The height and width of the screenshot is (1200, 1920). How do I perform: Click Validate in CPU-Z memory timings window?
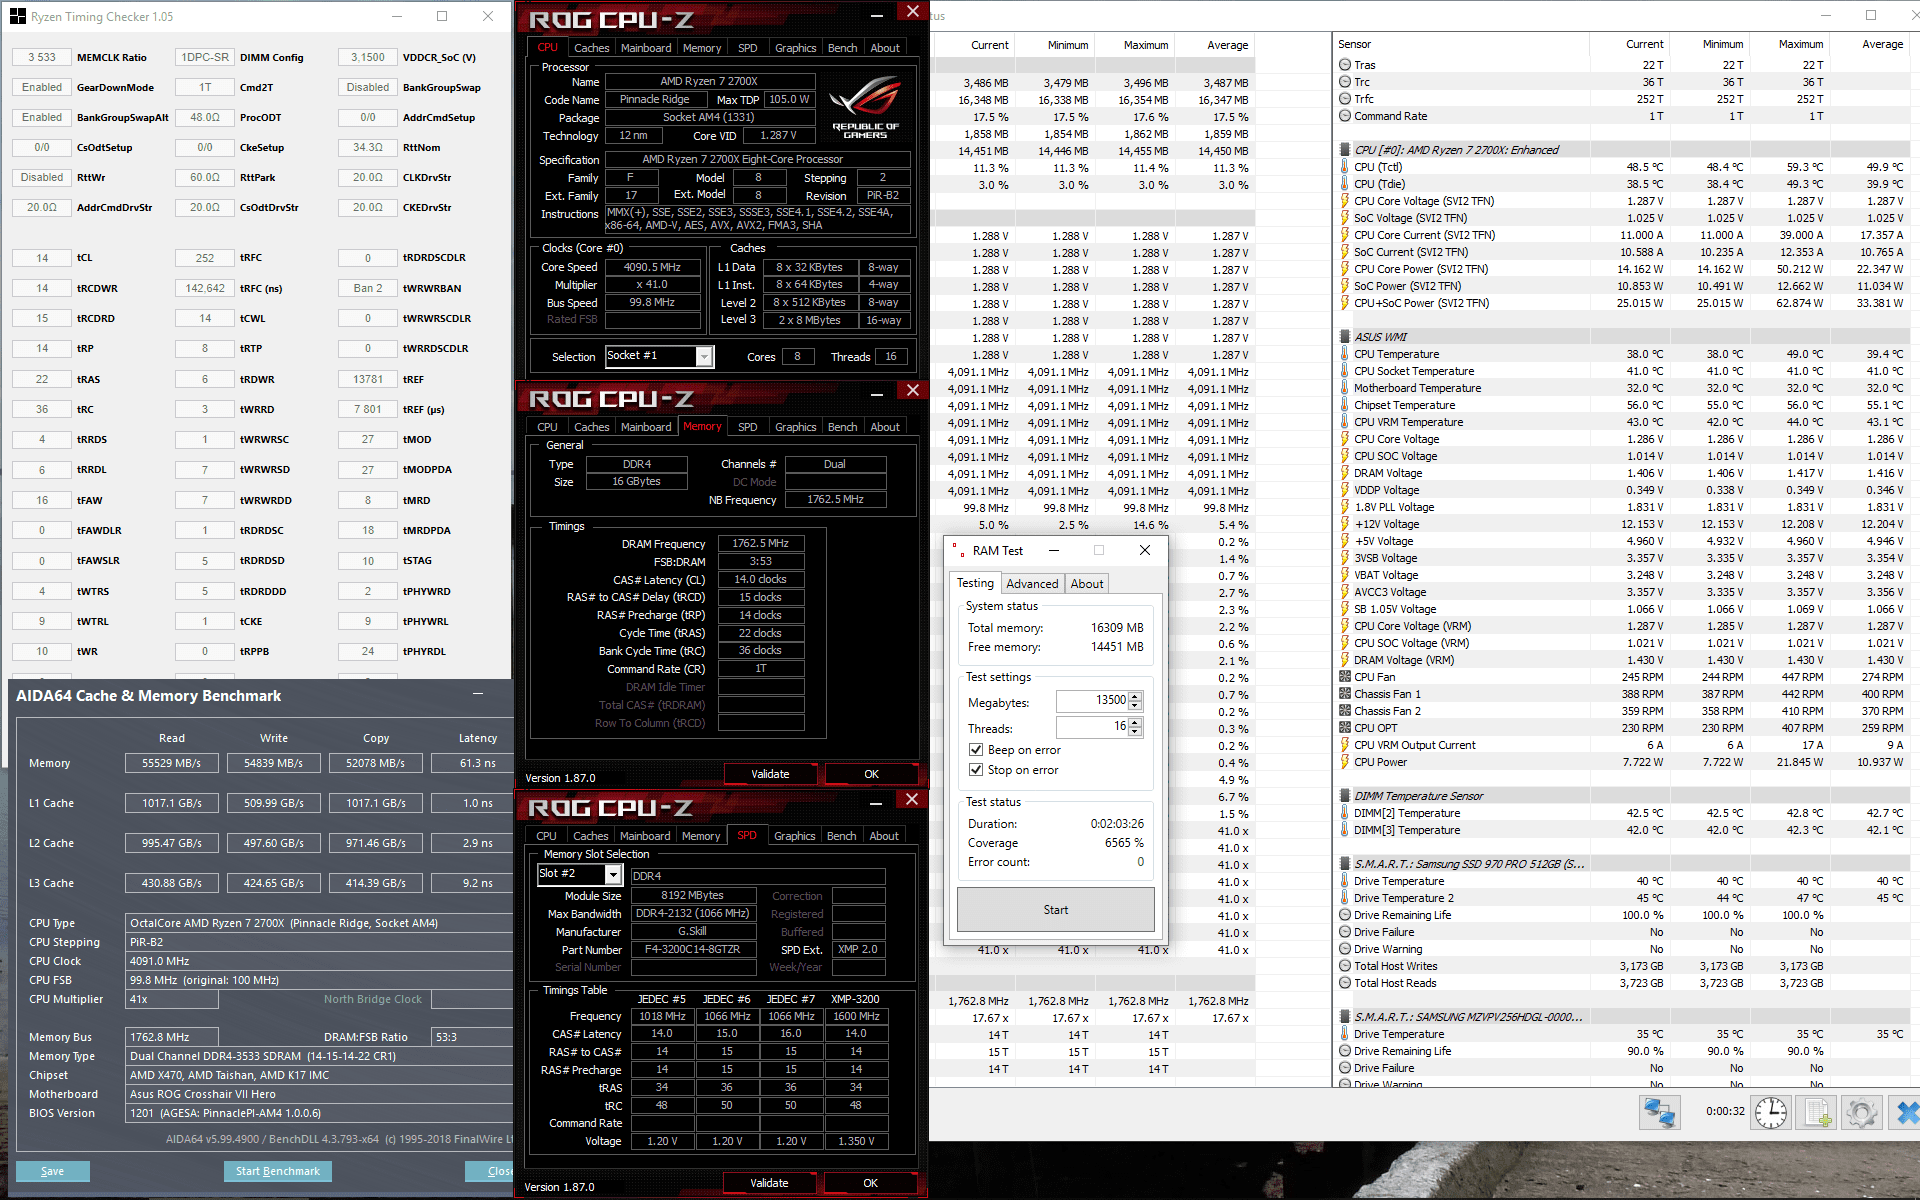pyautogui.click(x=770, y=774)
